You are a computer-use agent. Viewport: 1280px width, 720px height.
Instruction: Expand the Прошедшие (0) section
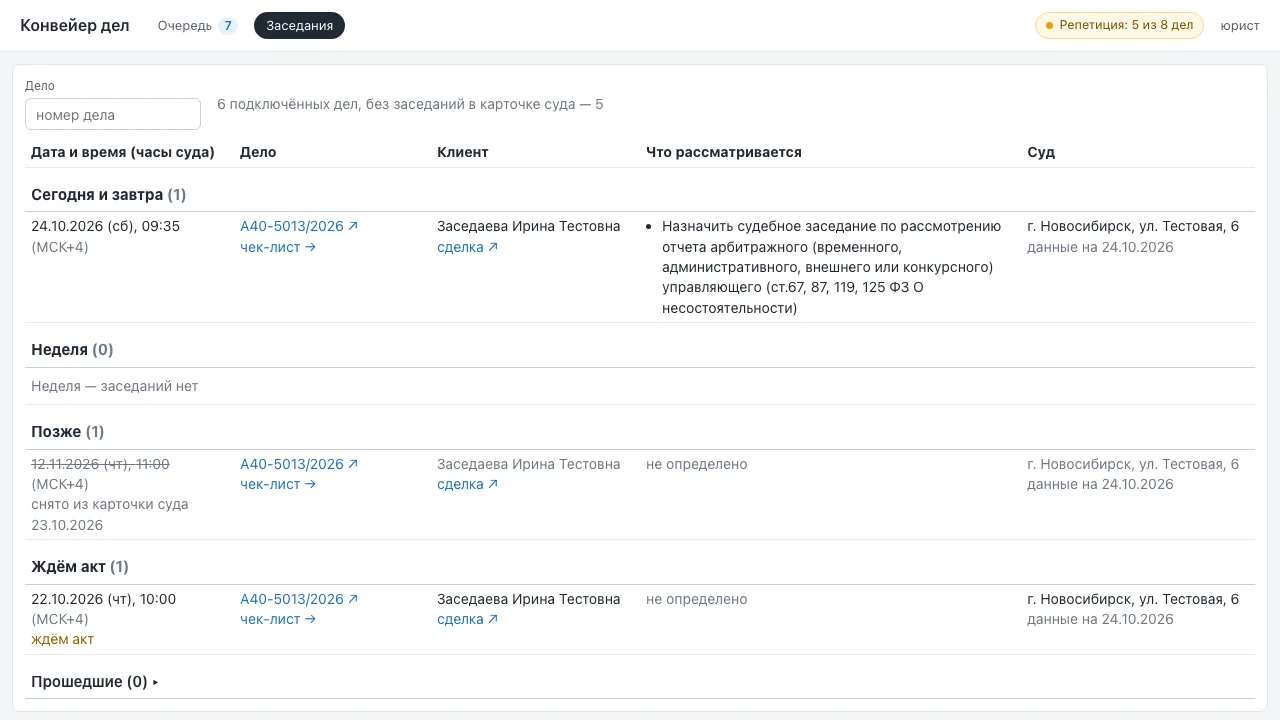coord(95,682)
